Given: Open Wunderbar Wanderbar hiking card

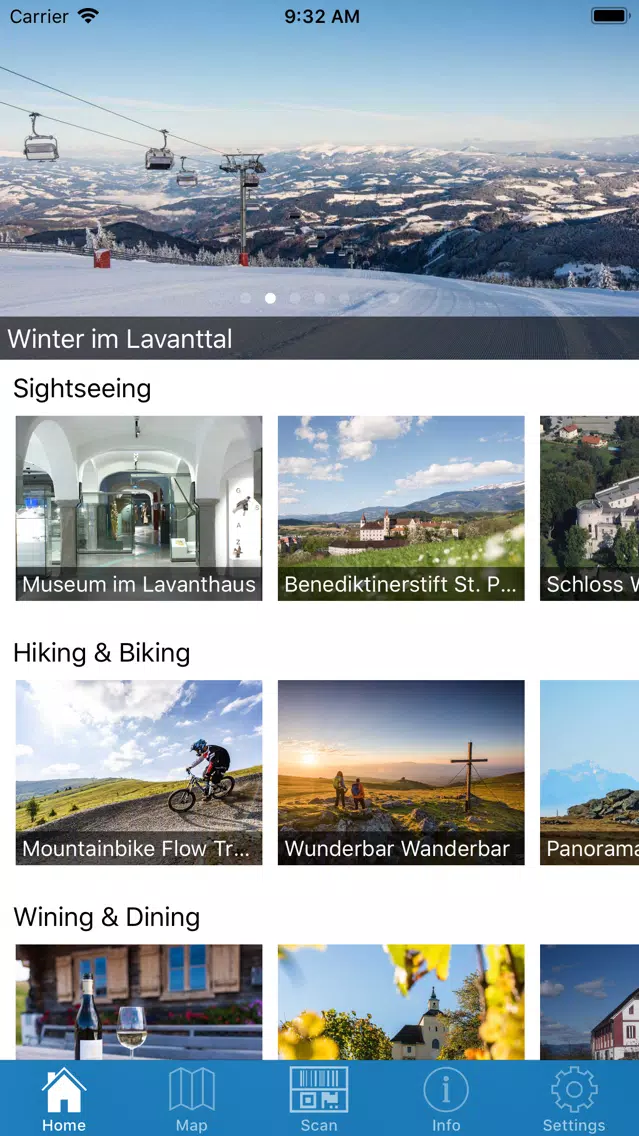Looking at the screenshot, I should [401, 772].
